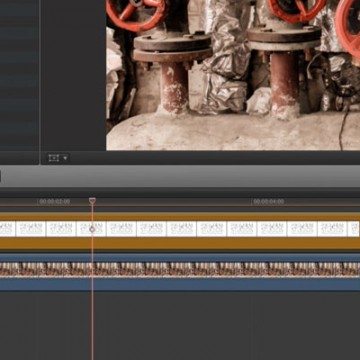The width and height of the screenshot is (360, 360).
Task: Select the keyframe diamond on the logo clip
Action: click(x=92, y=229)
